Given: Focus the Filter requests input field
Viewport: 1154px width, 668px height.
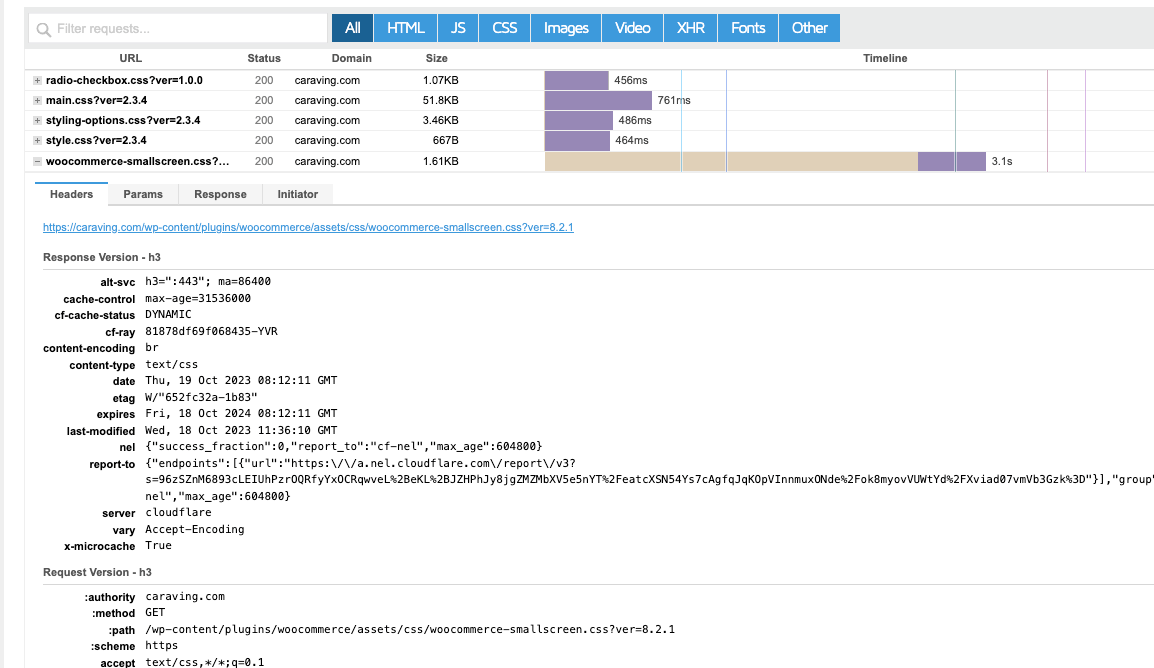Looking at the screenshot, I should pyautogui.click(x=178, y=29).
